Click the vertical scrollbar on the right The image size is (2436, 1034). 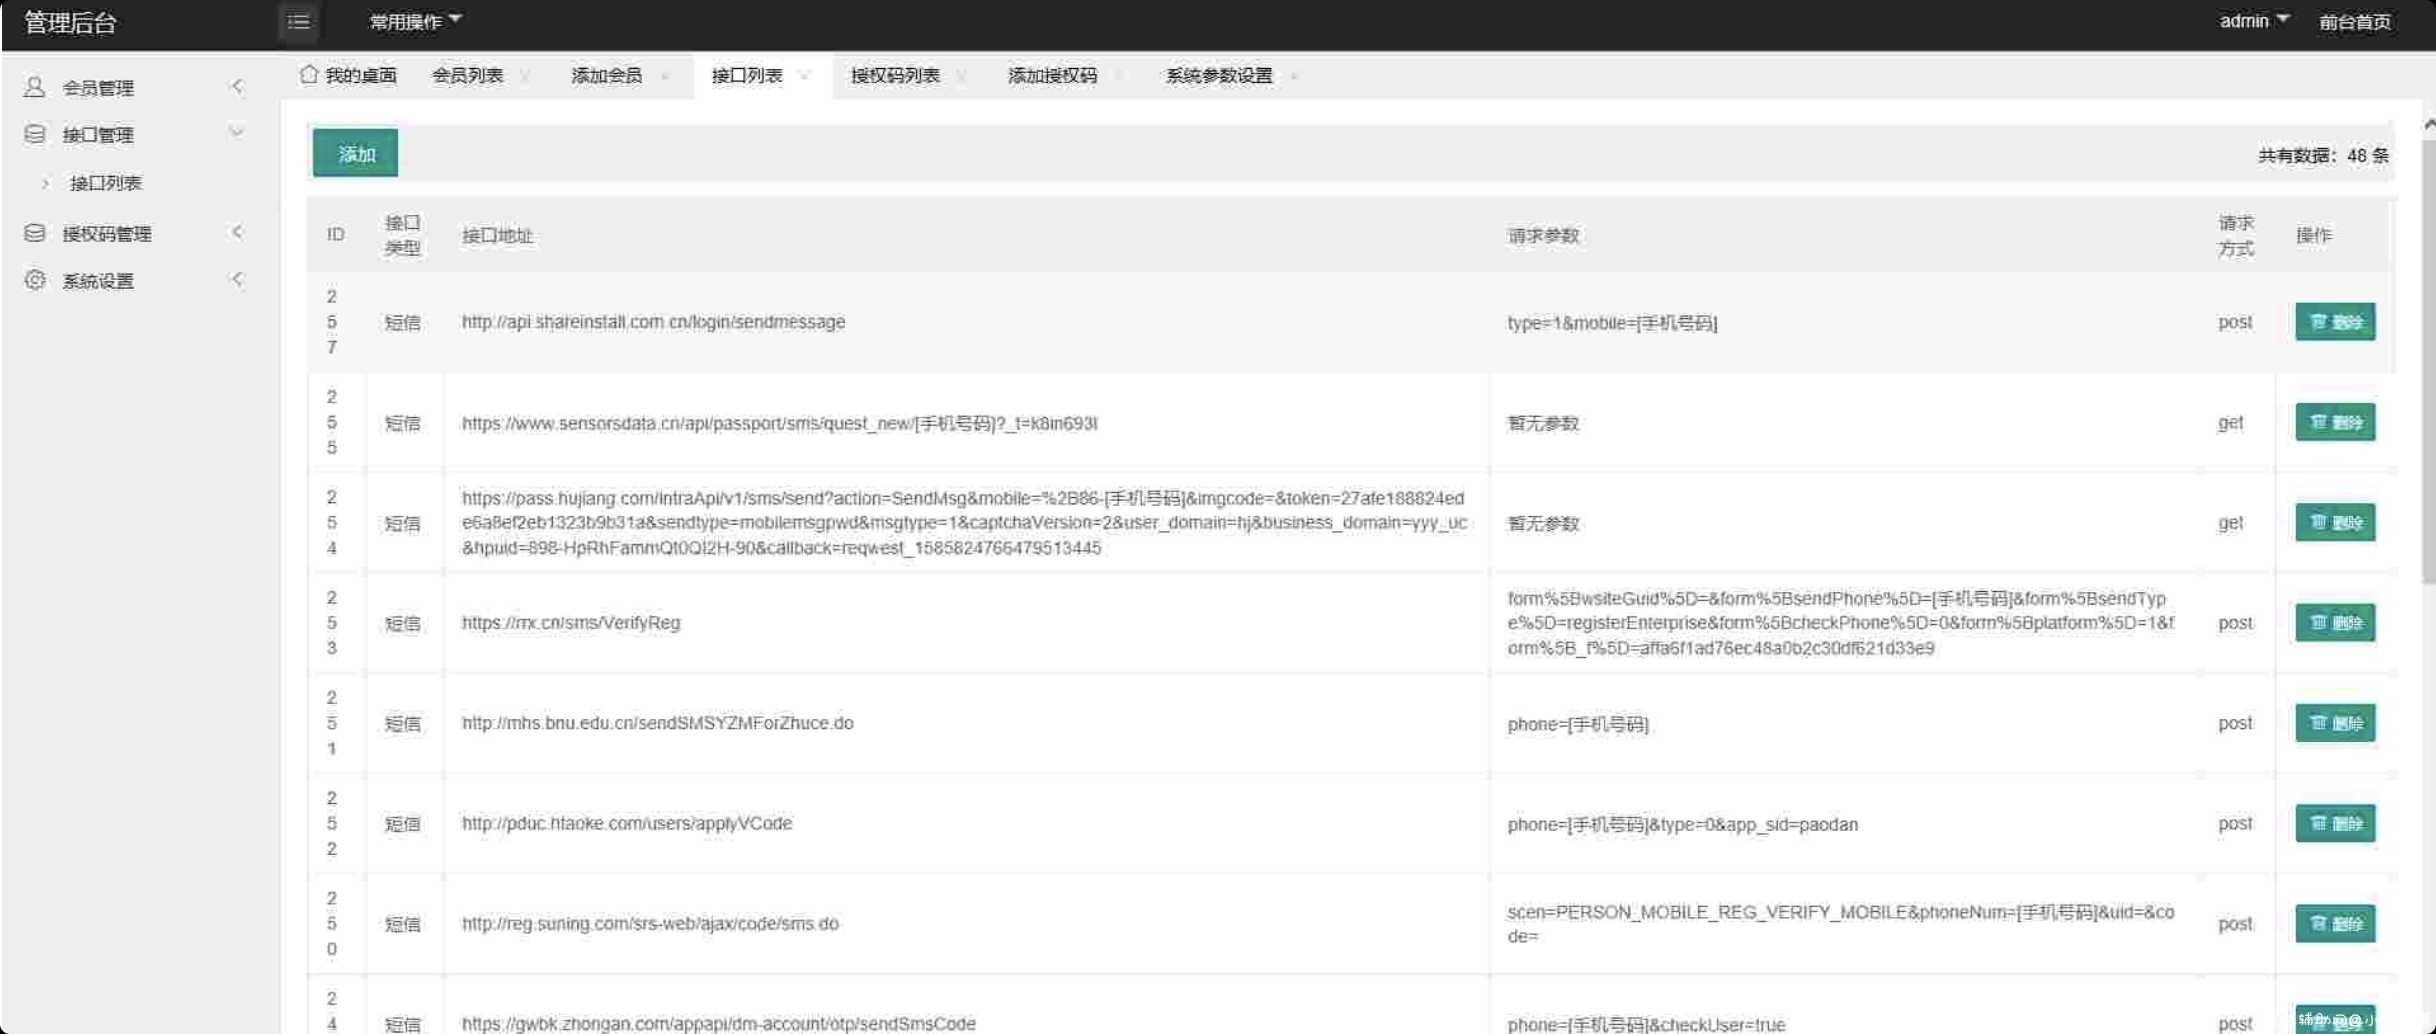(2428, 360)
